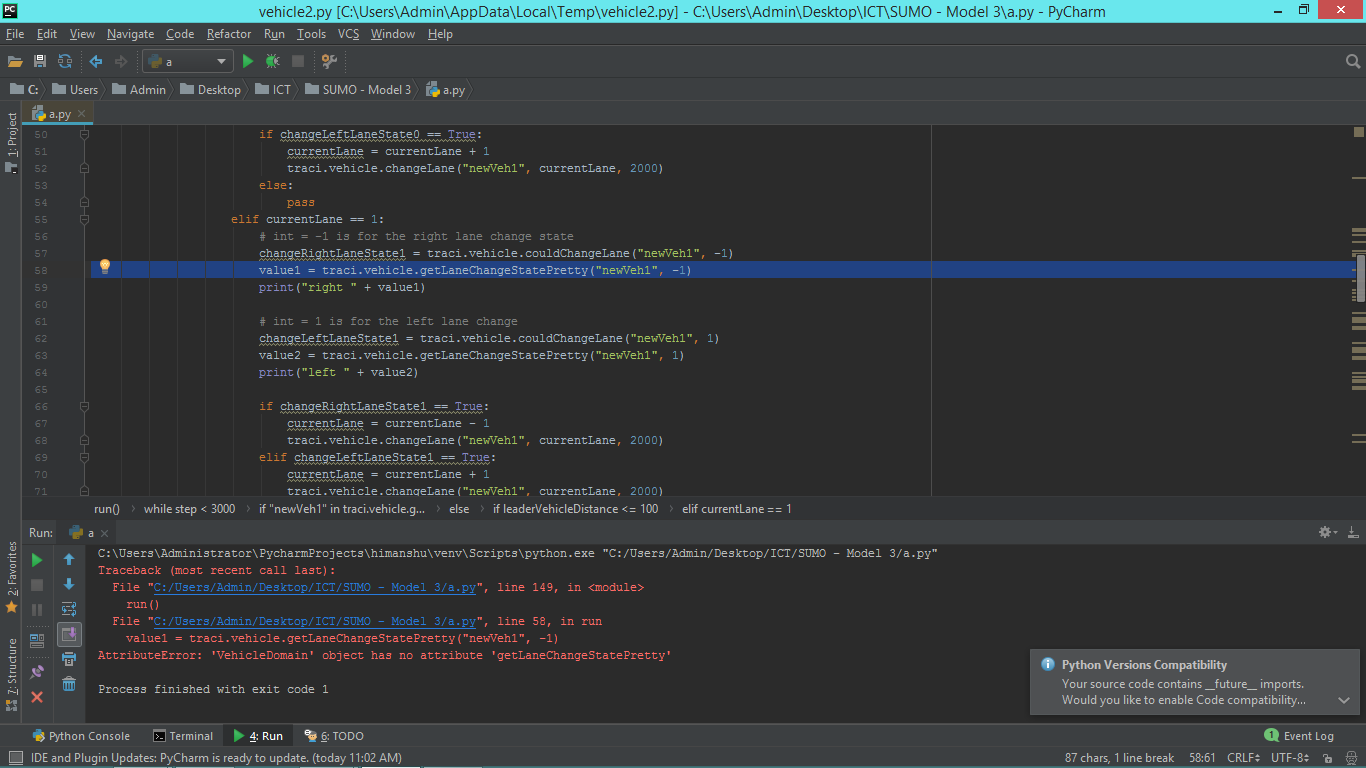
Task: Click the Print icon in Run console
Action: point(69,659)
